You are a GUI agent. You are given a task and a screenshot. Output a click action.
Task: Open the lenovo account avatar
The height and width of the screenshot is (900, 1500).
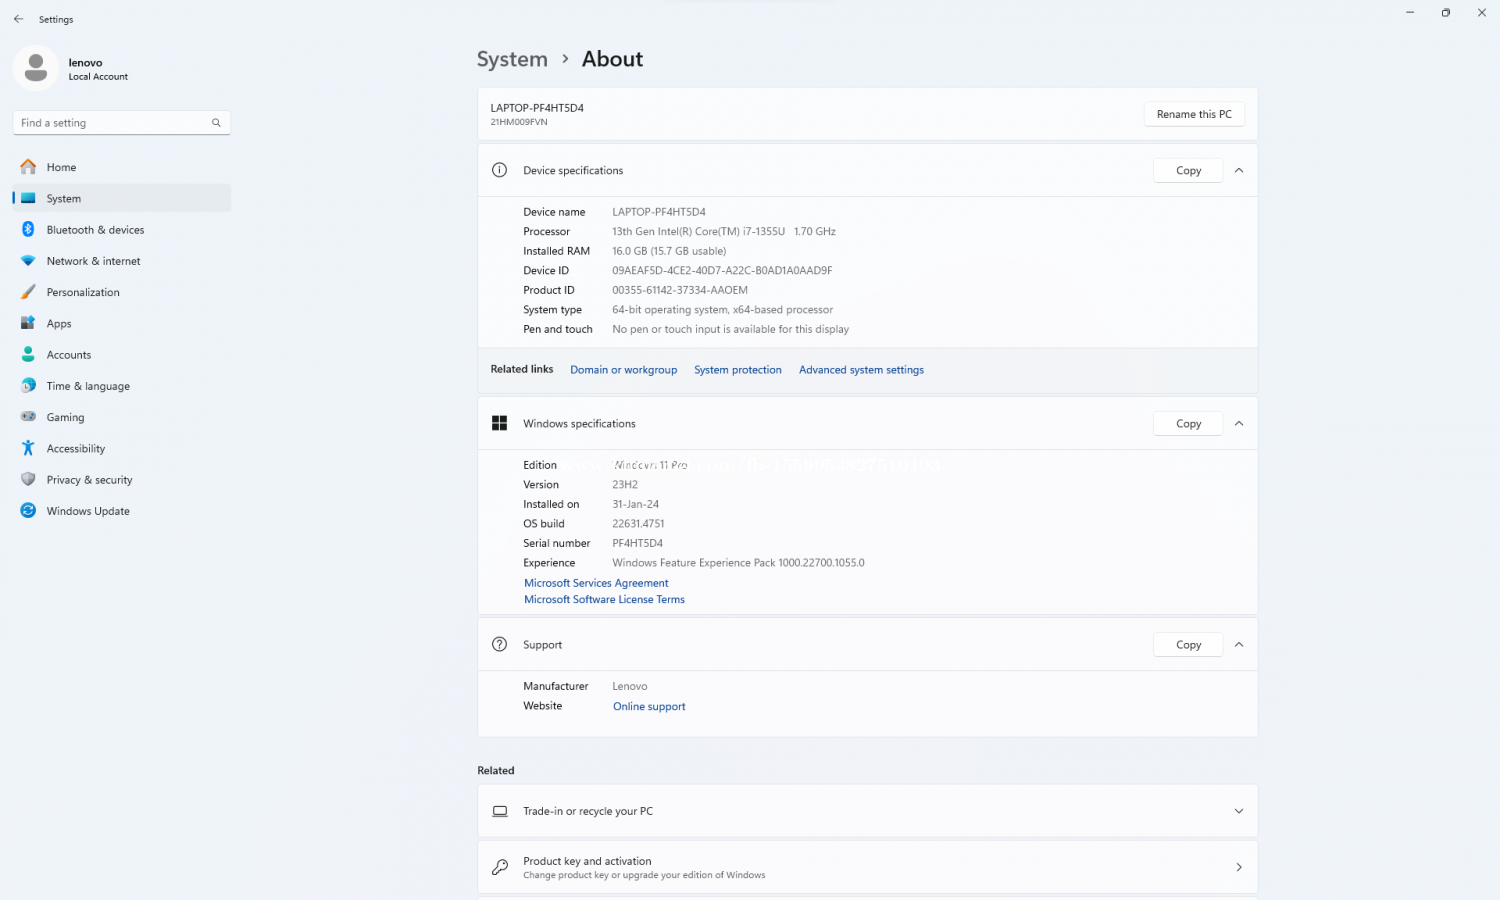point(36,68)
